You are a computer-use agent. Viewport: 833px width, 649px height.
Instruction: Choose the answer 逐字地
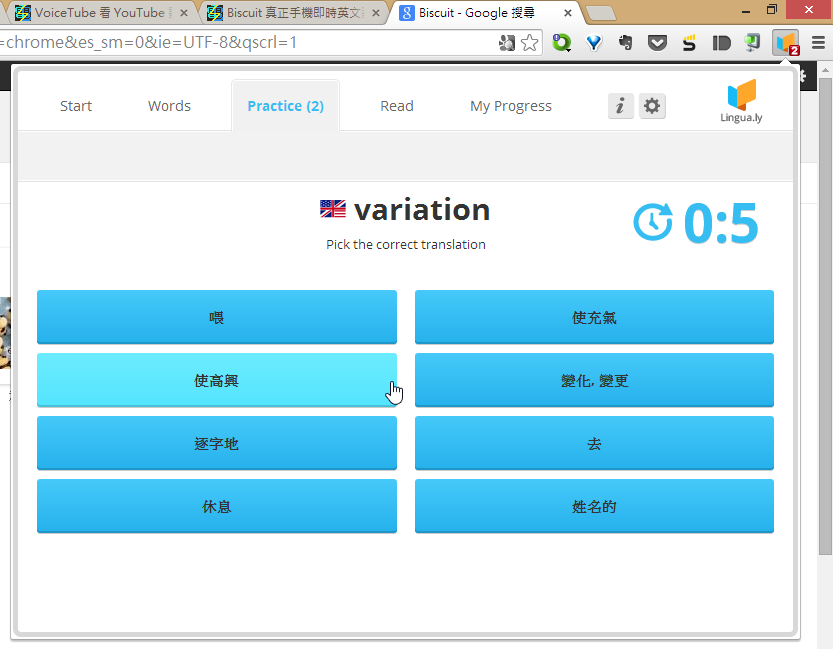tap(217, 443)
